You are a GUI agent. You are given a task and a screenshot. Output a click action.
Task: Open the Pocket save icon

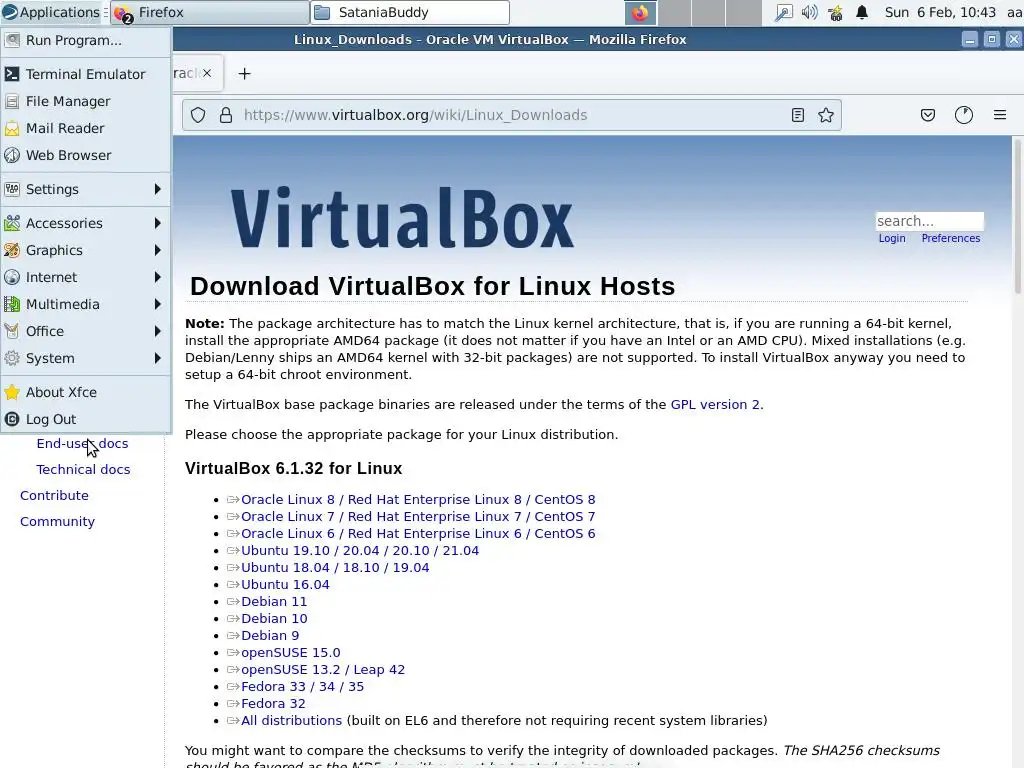coord(928,116)
